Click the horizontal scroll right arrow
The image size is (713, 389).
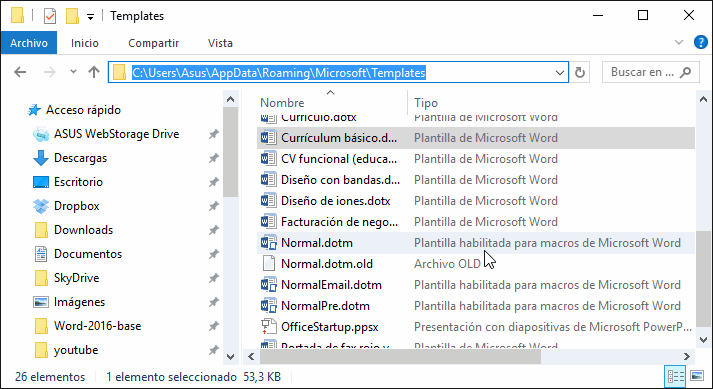click(687, 357)
